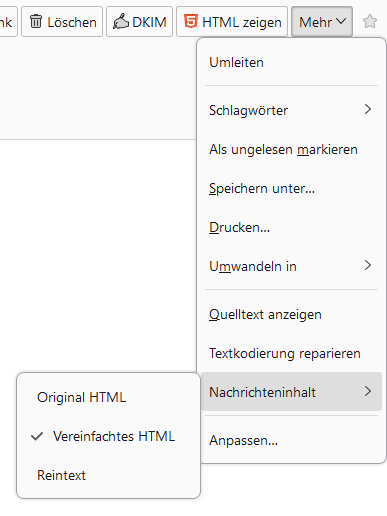Click the checkmark beside Vereinfachtes HTML
Screen dimensions: 387x516
click(37, 436)
